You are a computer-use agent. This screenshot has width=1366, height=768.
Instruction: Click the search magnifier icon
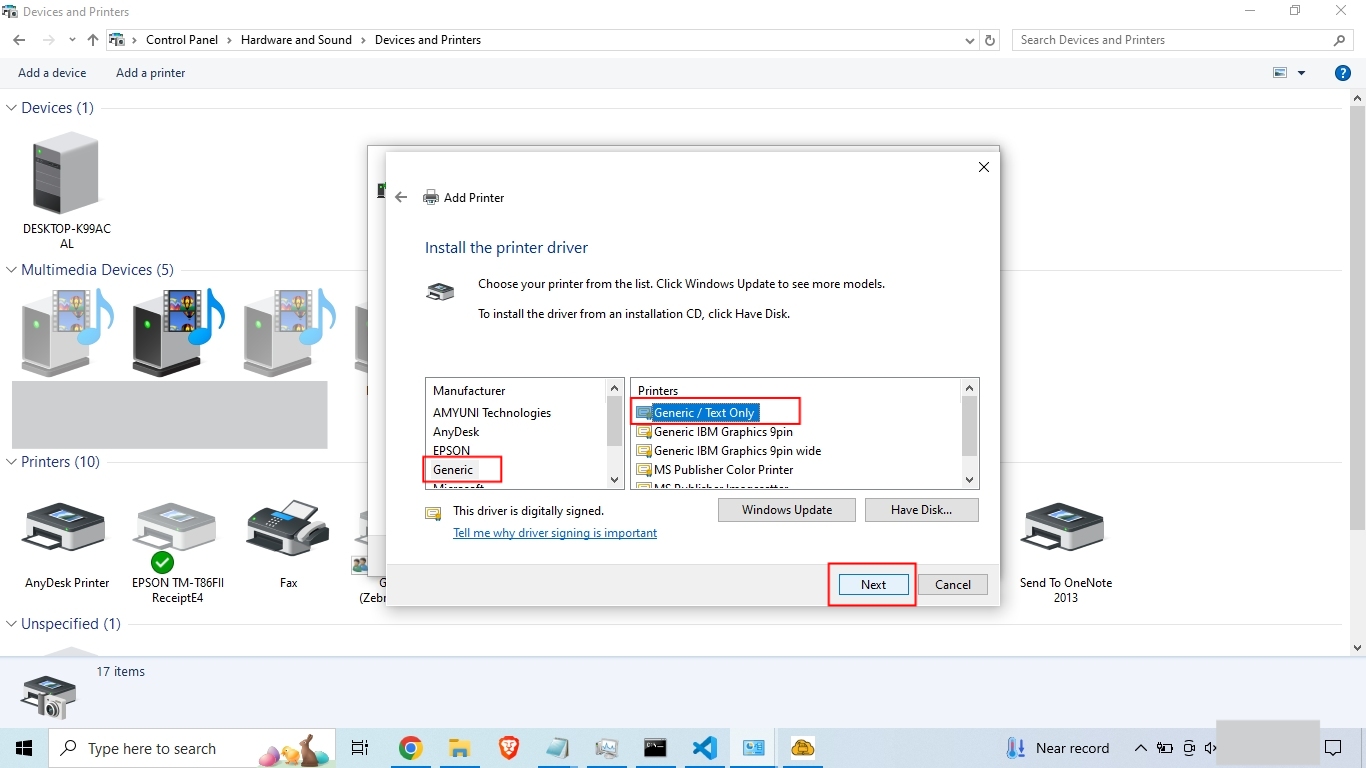click(x=1340, y=40)
